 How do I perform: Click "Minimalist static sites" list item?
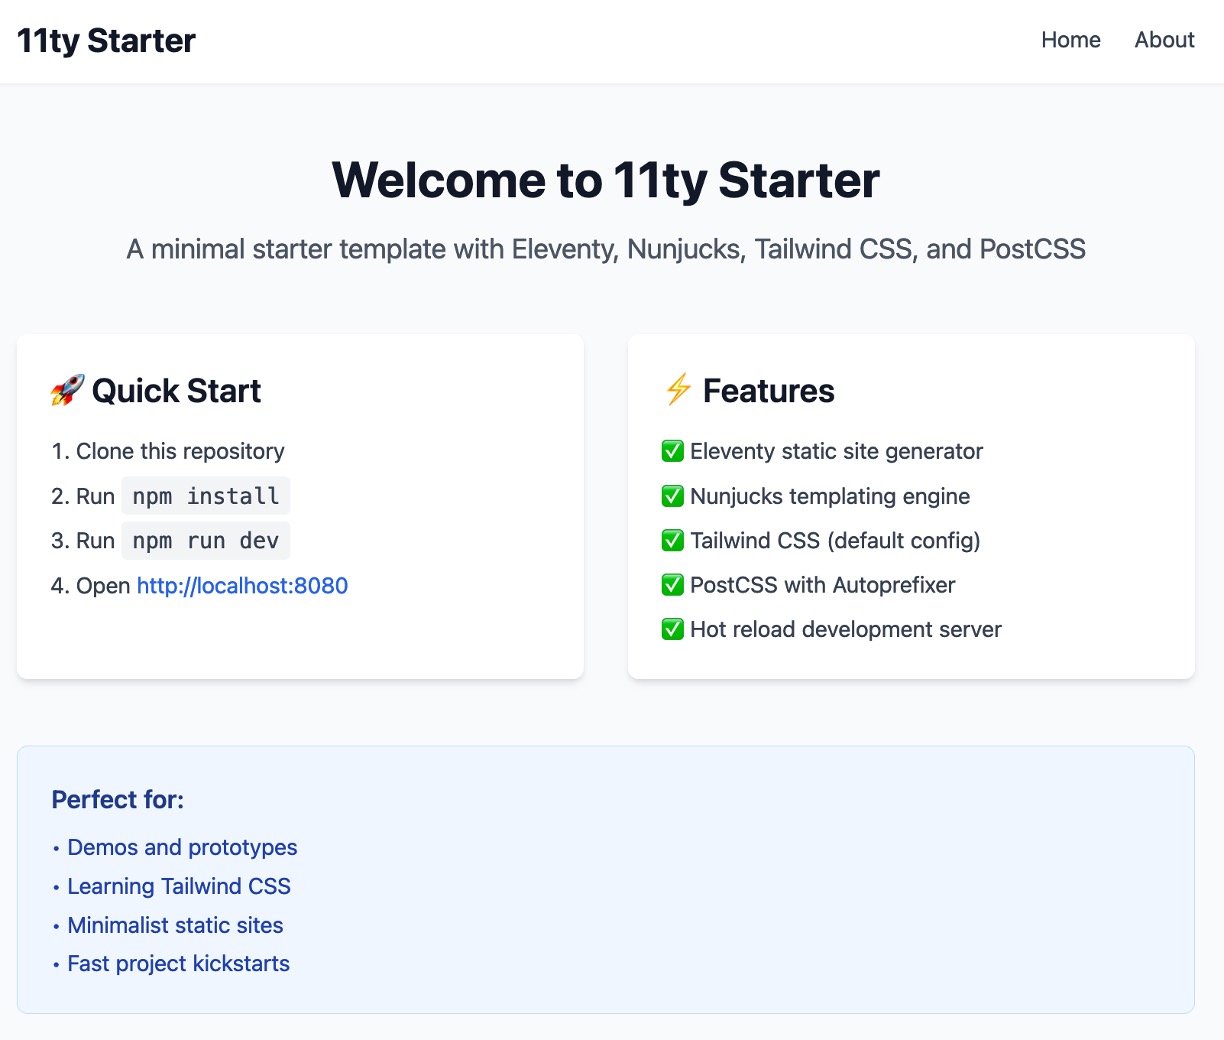point(175,926)
